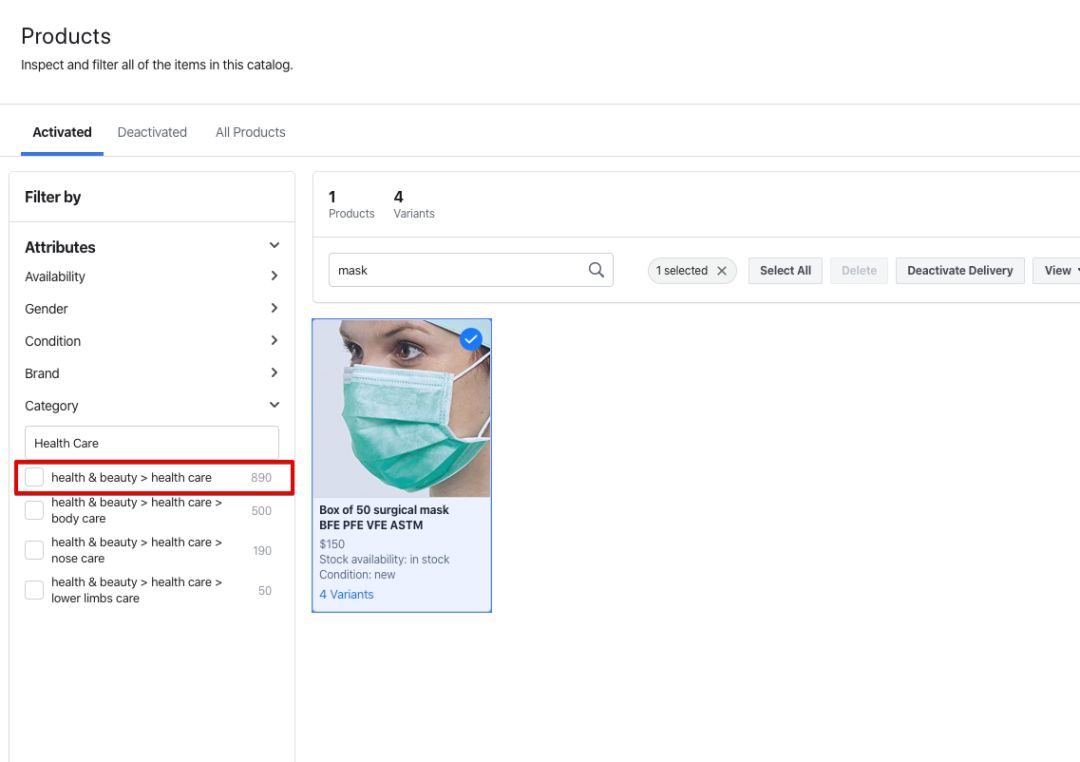The width and height of the screenshot is (1080, 762).
Task: Open the View dropdown
Action: (1057, 271)
